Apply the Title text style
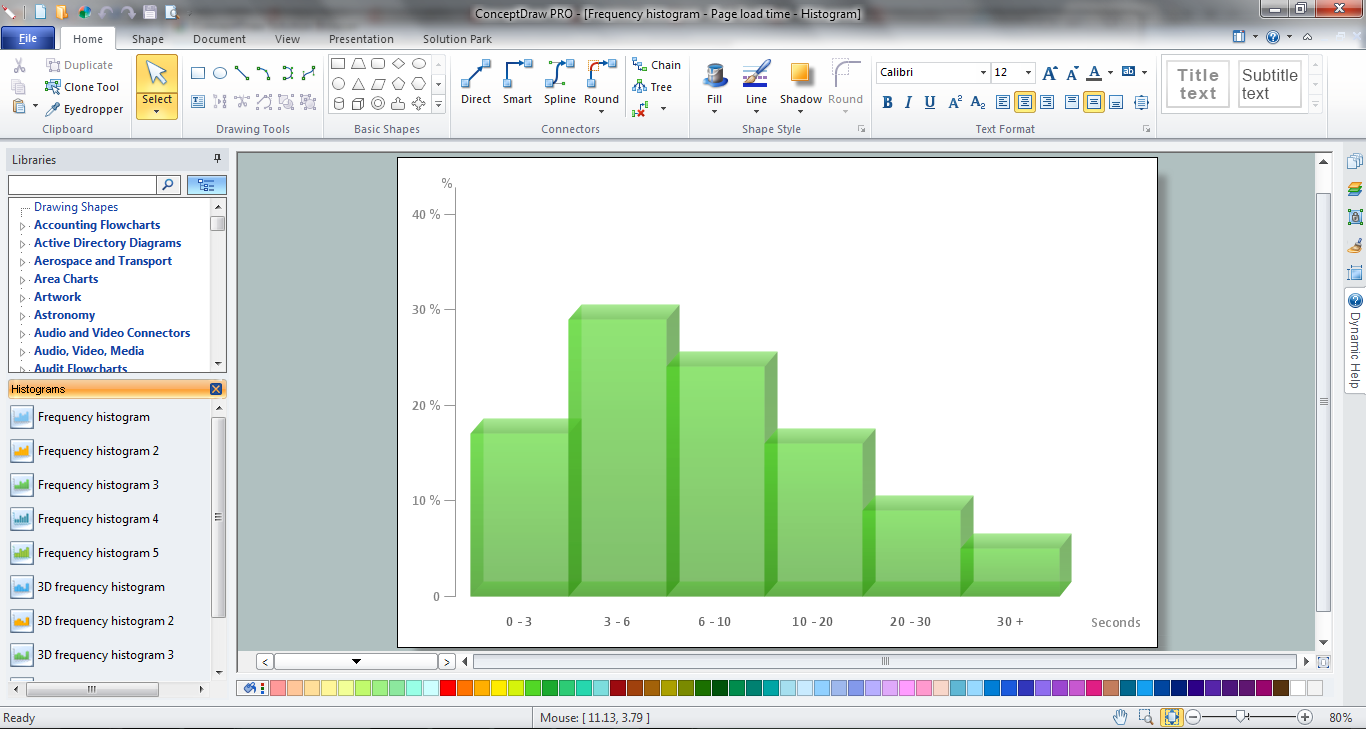1366x729 pixels. 1197,84
